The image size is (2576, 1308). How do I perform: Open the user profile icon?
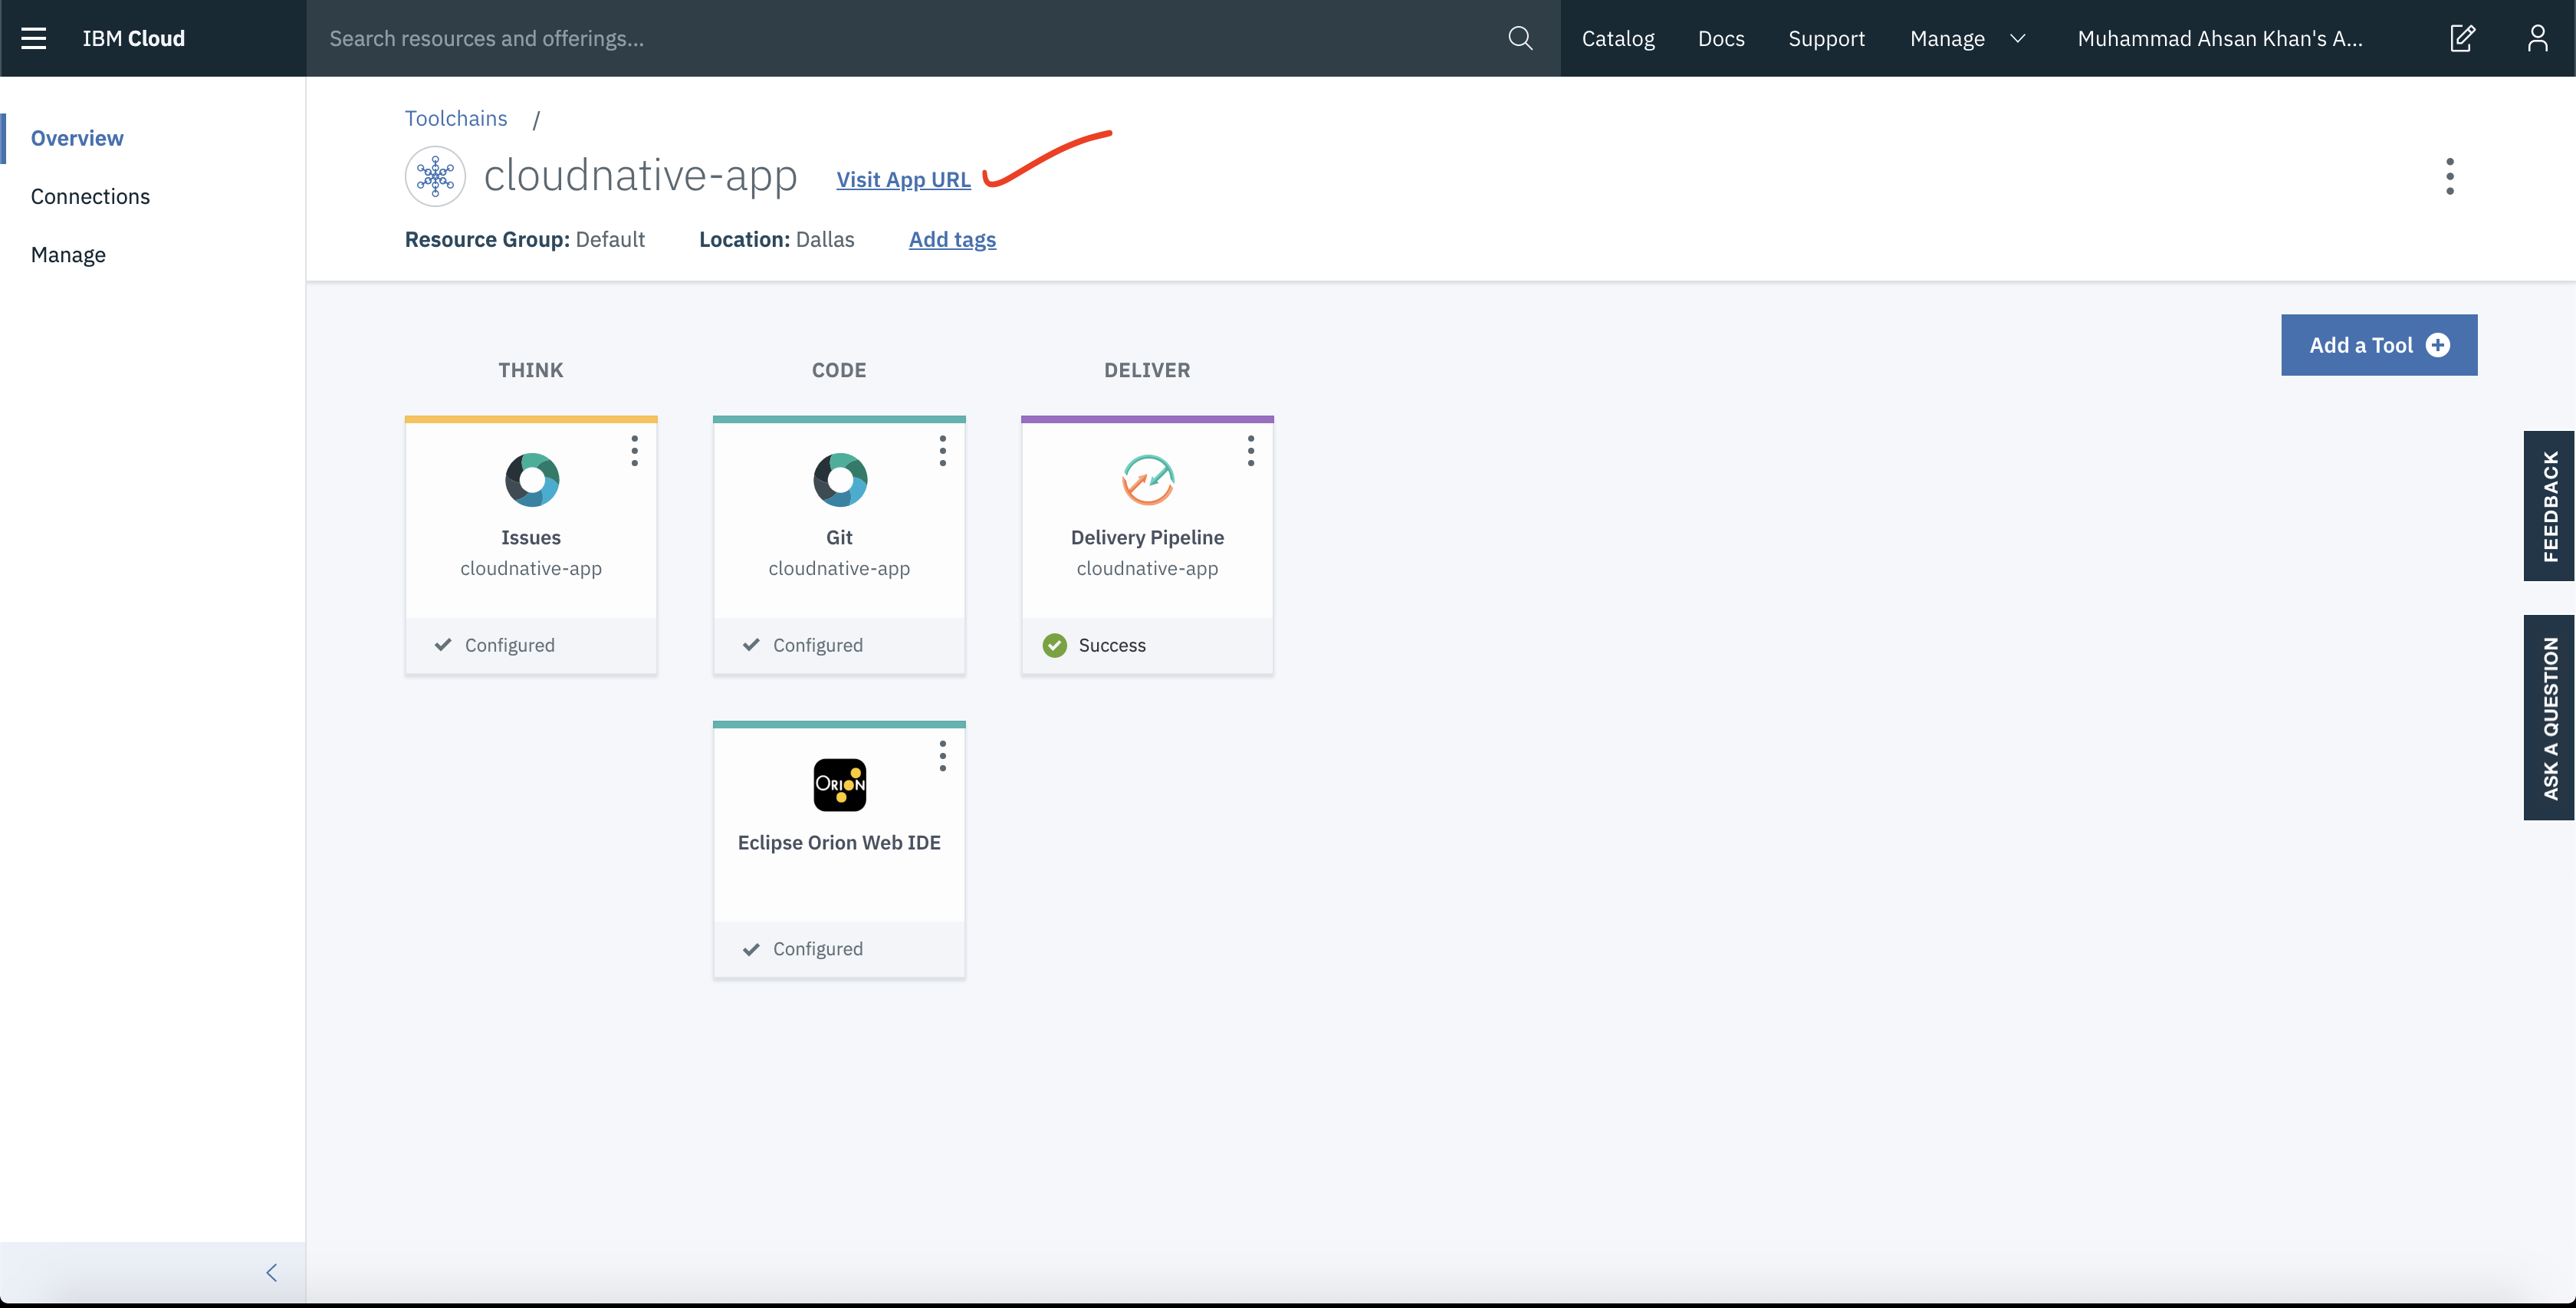(2537, 38)
